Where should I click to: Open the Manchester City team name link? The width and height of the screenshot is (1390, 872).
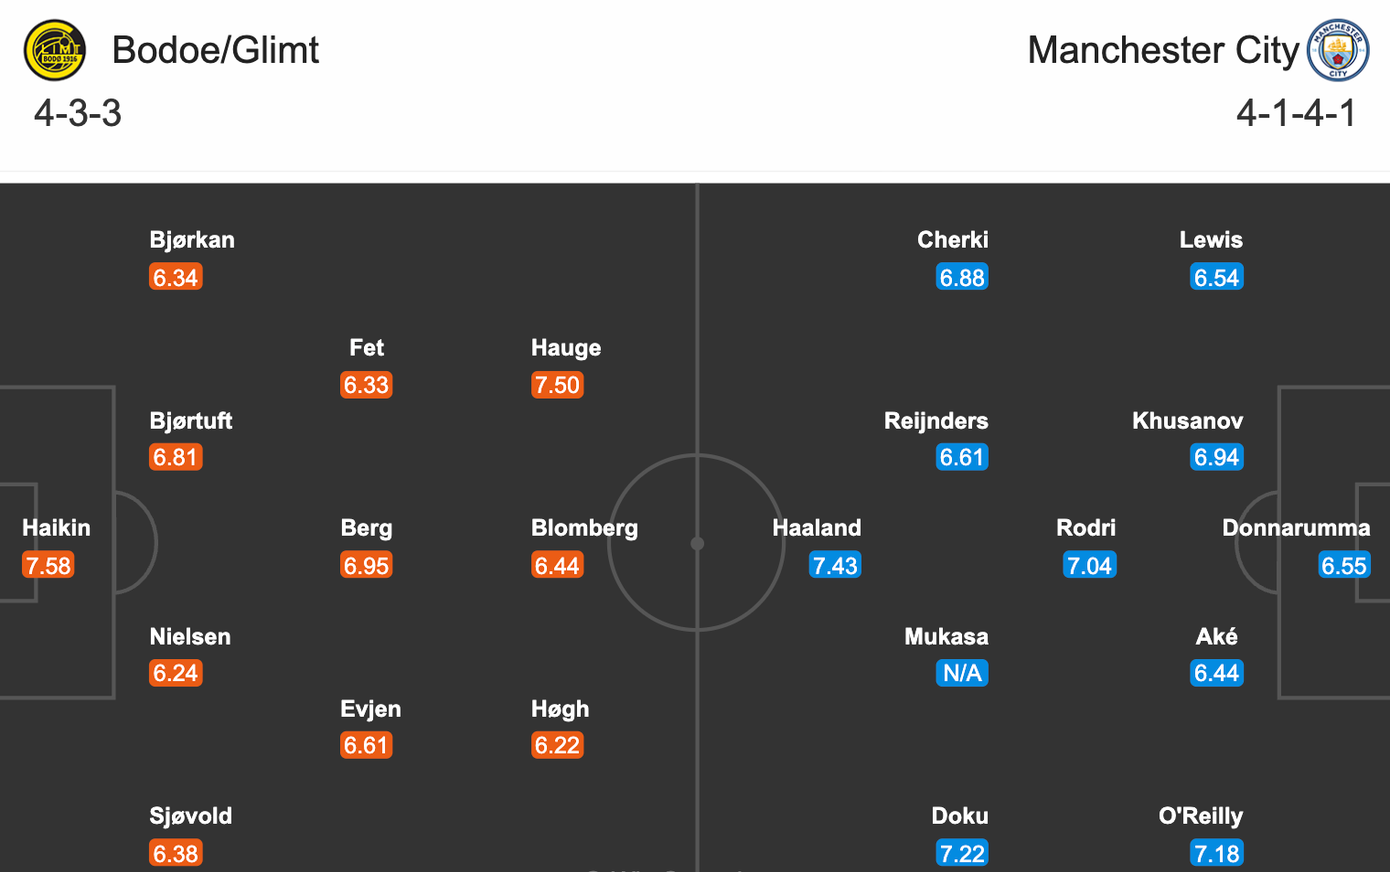[x=1163, y=50]
